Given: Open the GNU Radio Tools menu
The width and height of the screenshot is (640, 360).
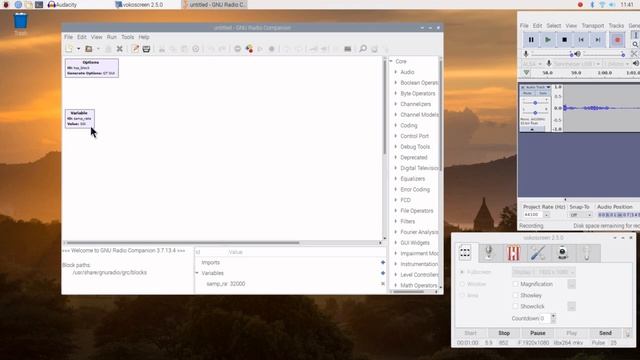Looking at the screenshot, I should click(x=127, y=37).
